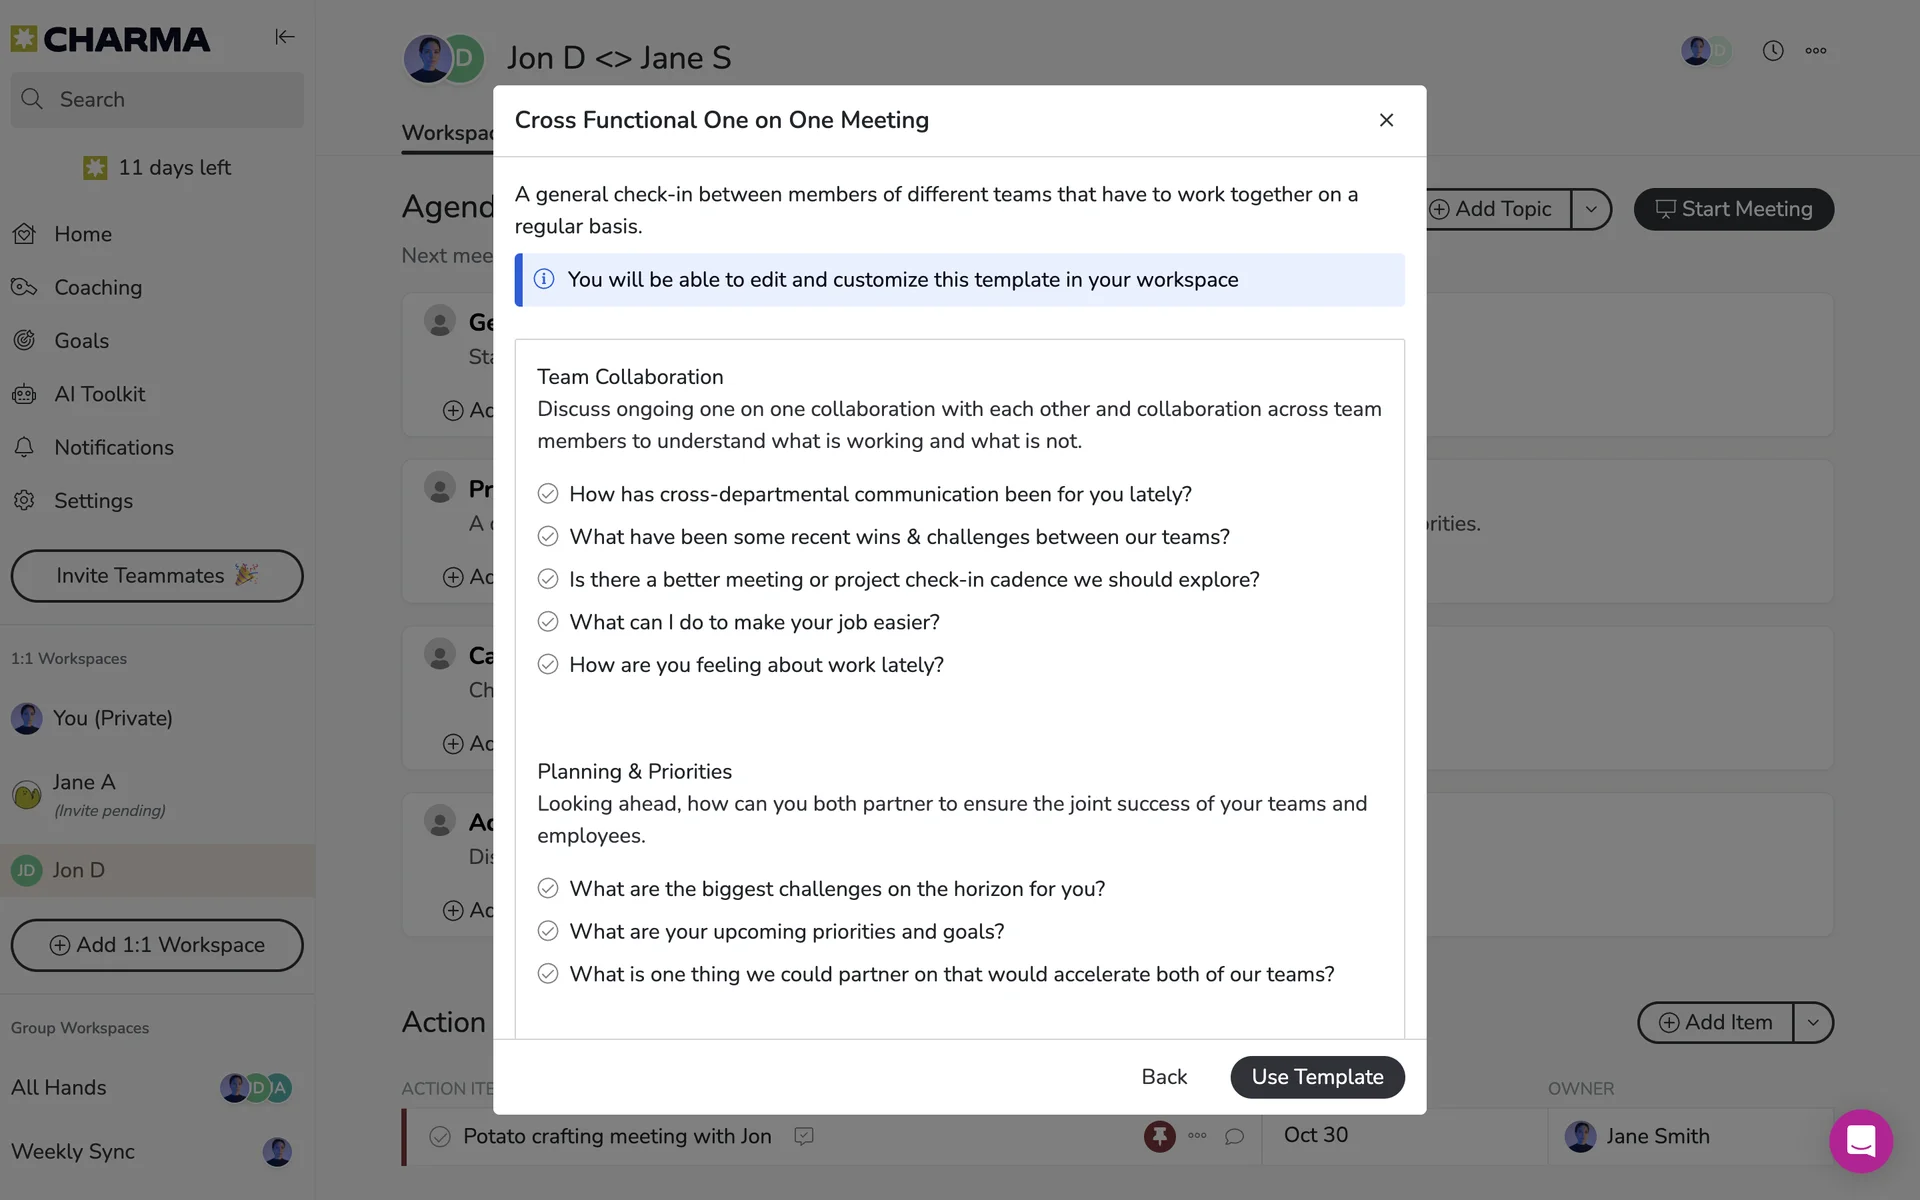Open Coaching in the sidebar
The width and height of the screenshot is (1920, 1200).
pyautogui.click(x=98, y=288)
